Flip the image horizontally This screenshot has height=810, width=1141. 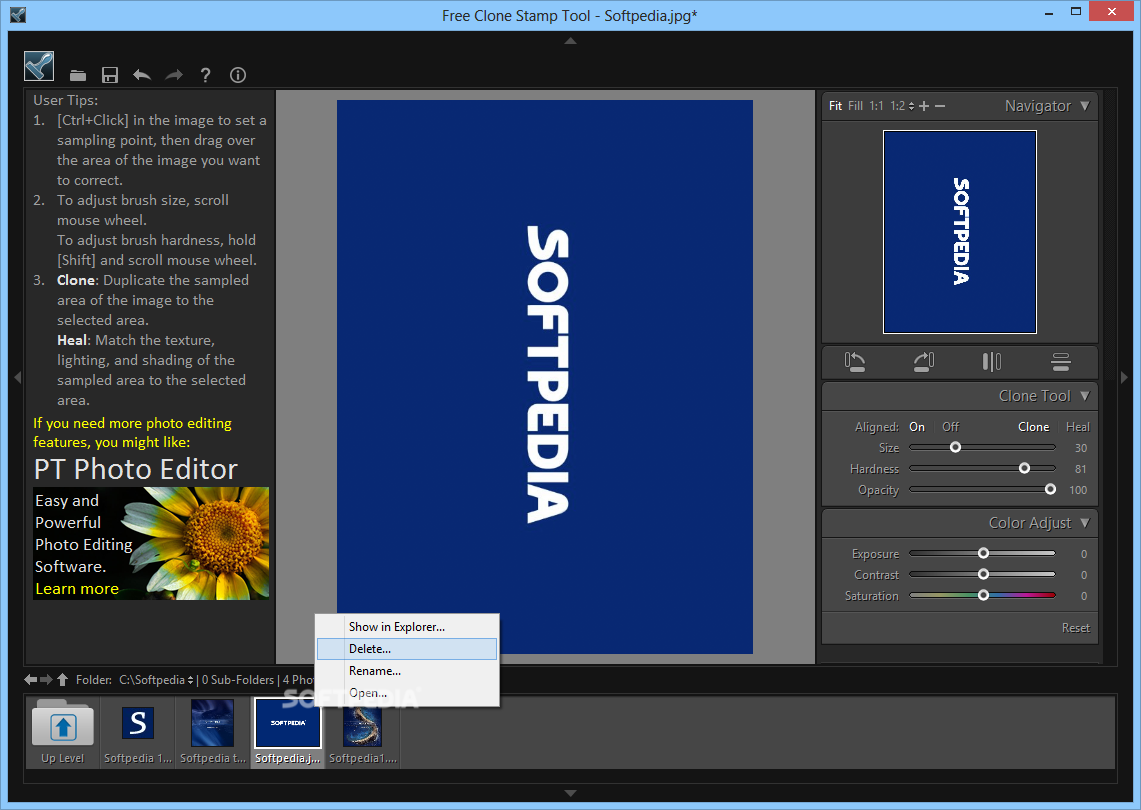[x=992, y=362]
